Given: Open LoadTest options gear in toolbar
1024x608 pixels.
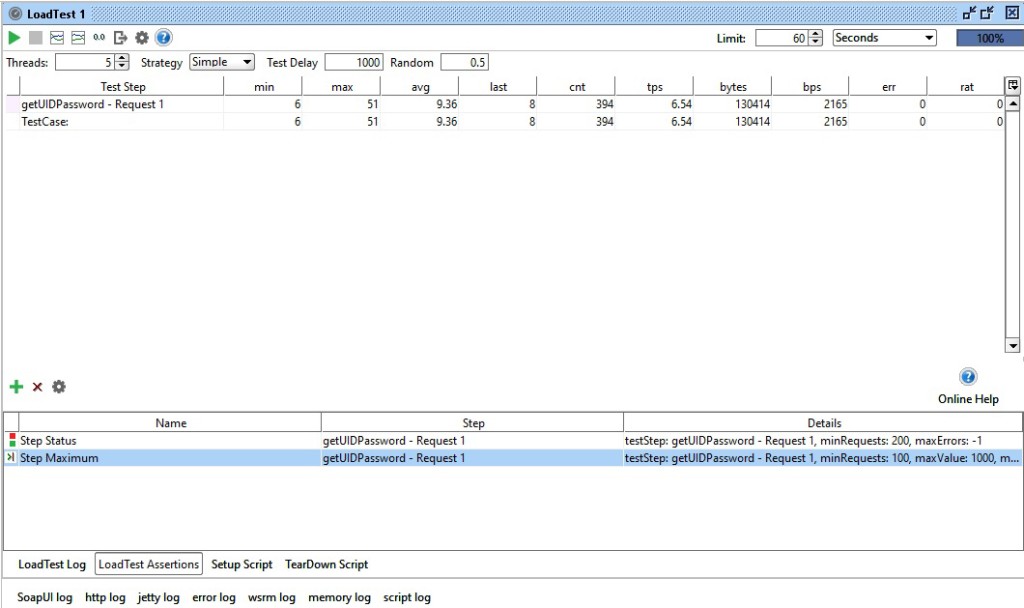Looking at the screenshot, I should click(x=142, y=38).
